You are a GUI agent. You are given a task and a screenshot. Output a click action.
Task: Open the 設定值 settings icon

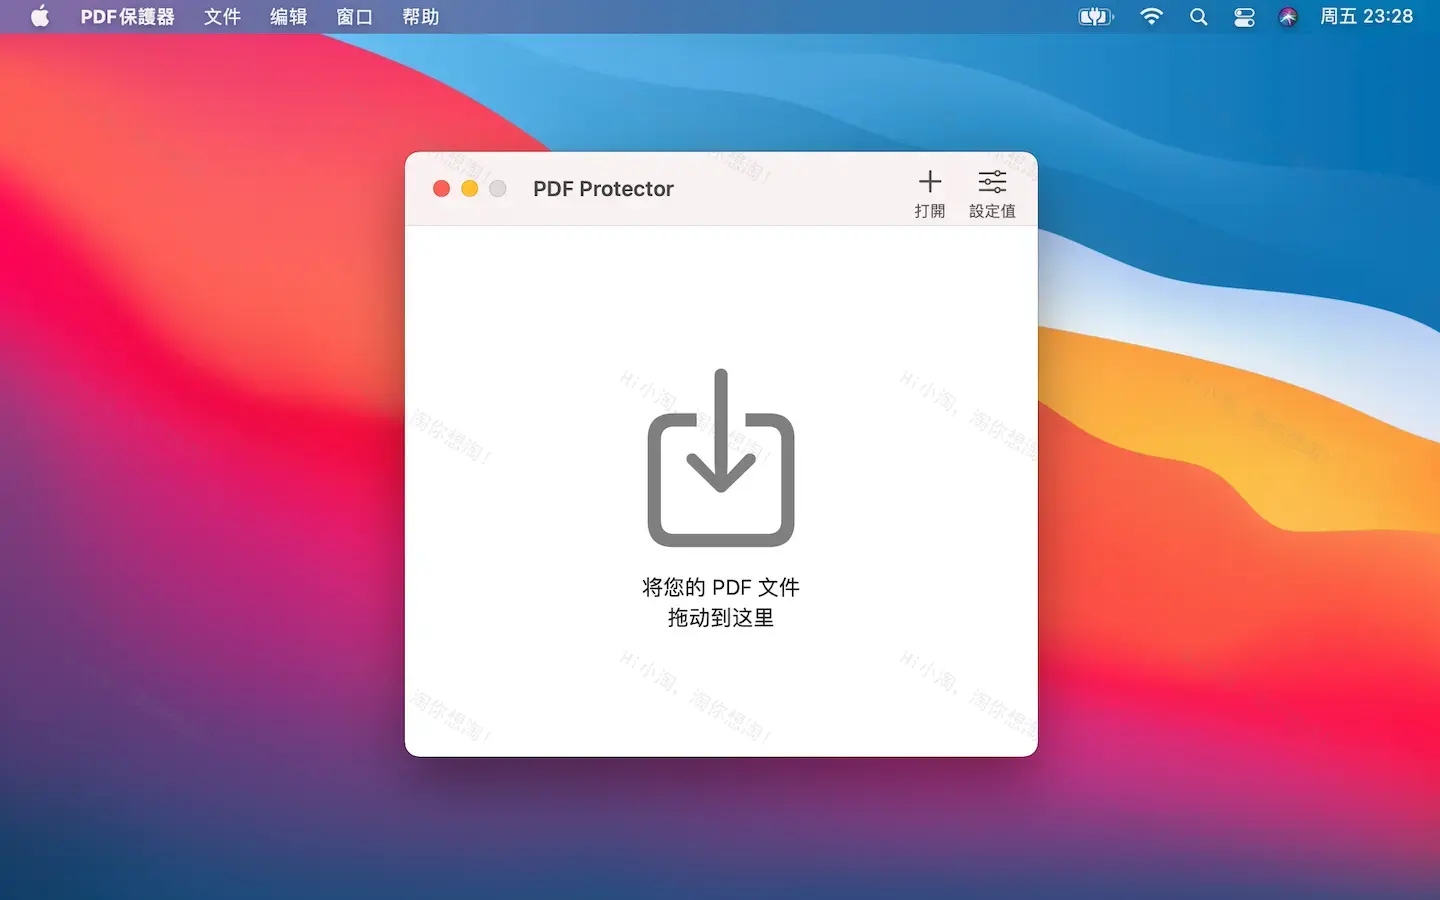992,182
